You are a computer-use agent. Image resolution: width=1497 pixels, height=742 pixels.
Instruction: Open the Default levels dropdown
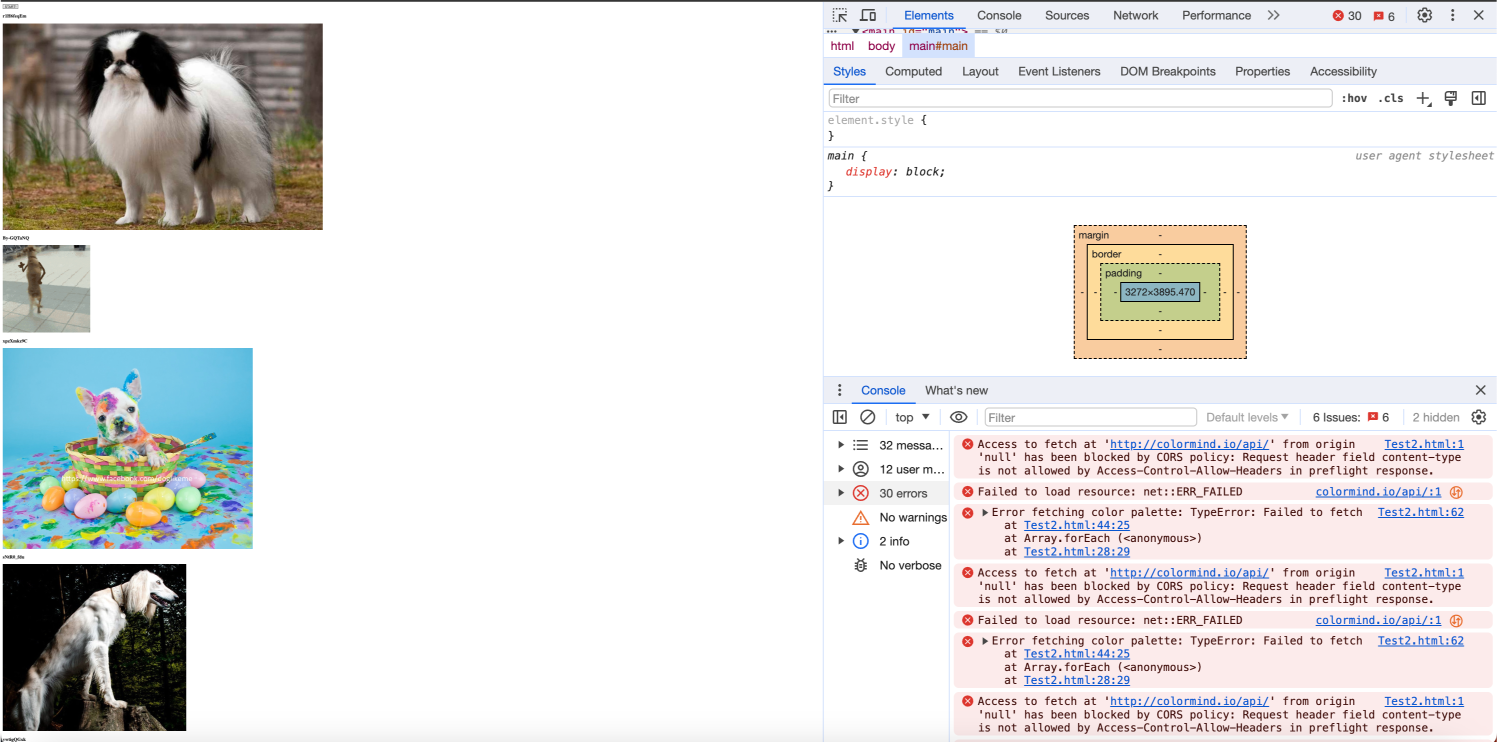(1247, 417)
